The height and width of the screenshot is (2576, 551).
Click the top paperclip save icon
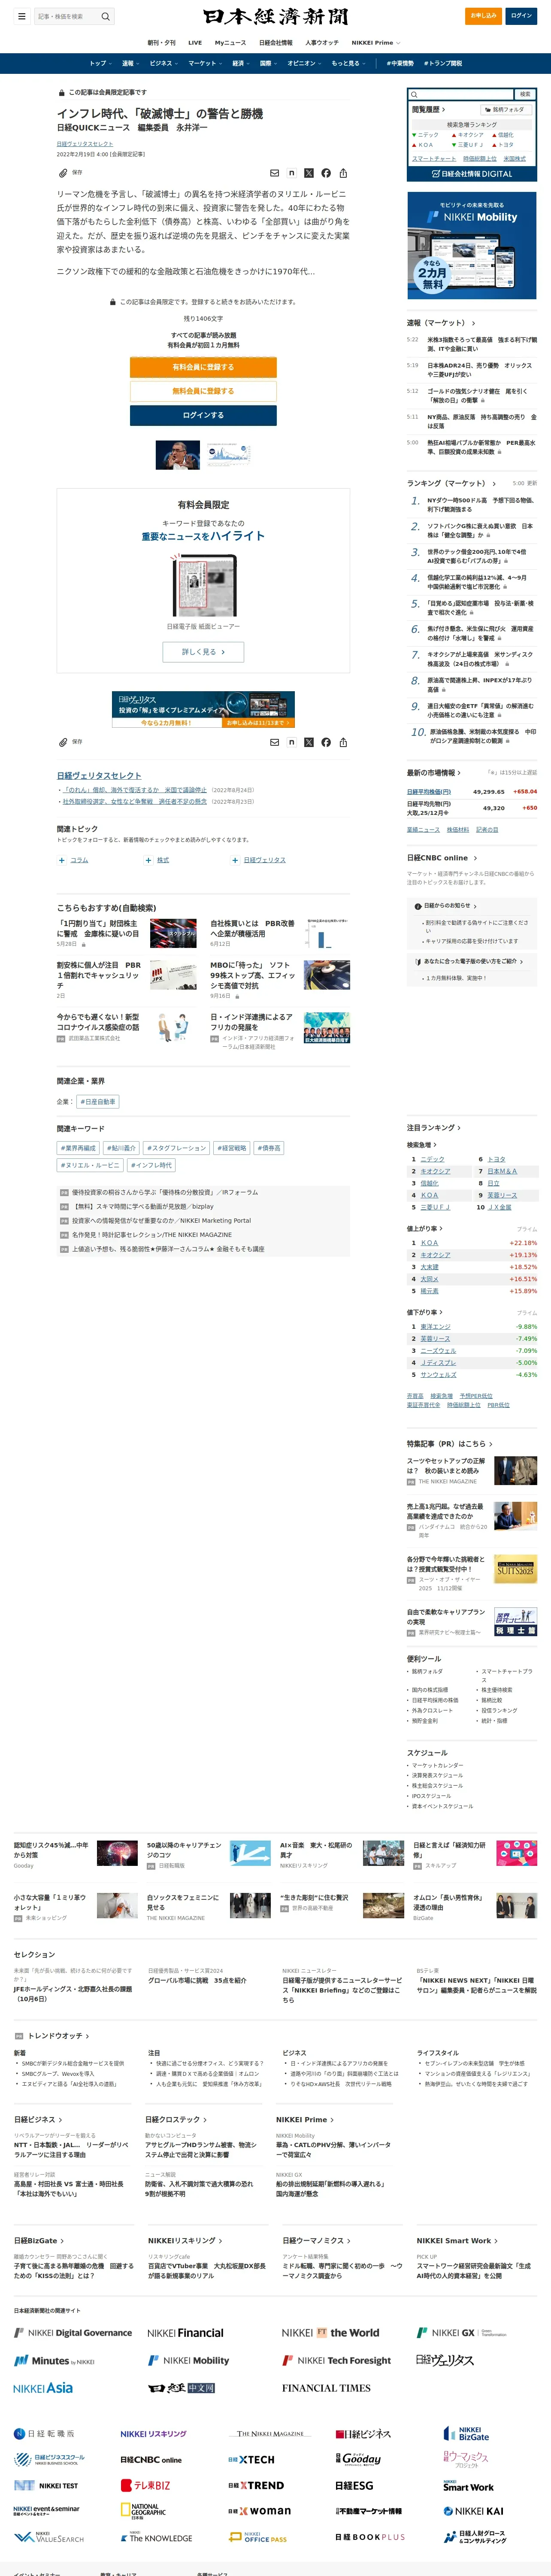63,173
